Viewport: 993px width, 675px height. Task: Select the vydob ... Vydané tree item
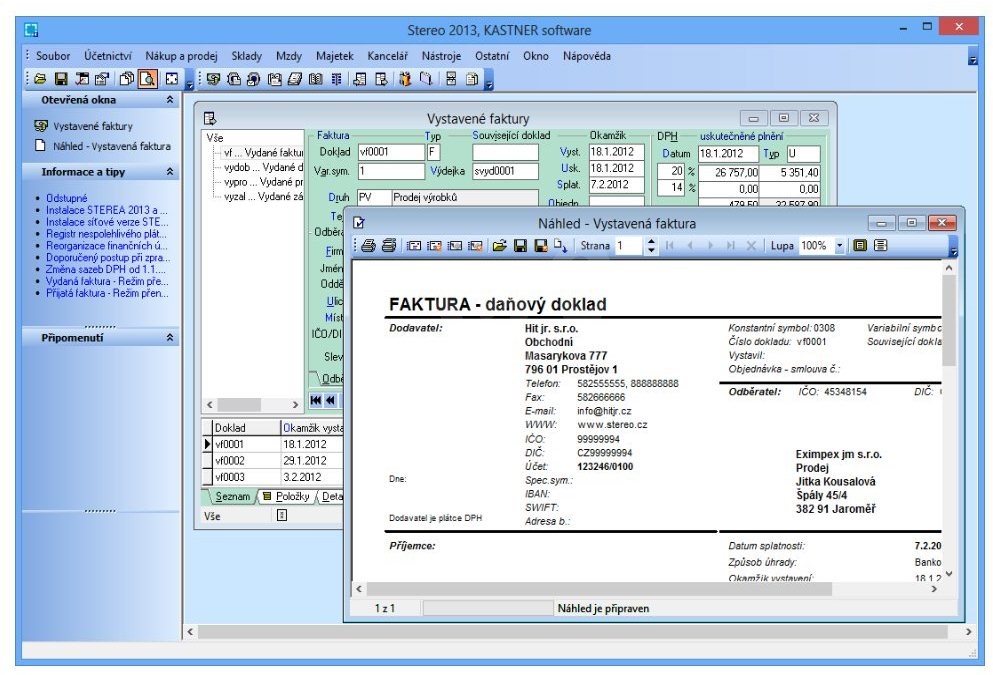tap(263, 167)
